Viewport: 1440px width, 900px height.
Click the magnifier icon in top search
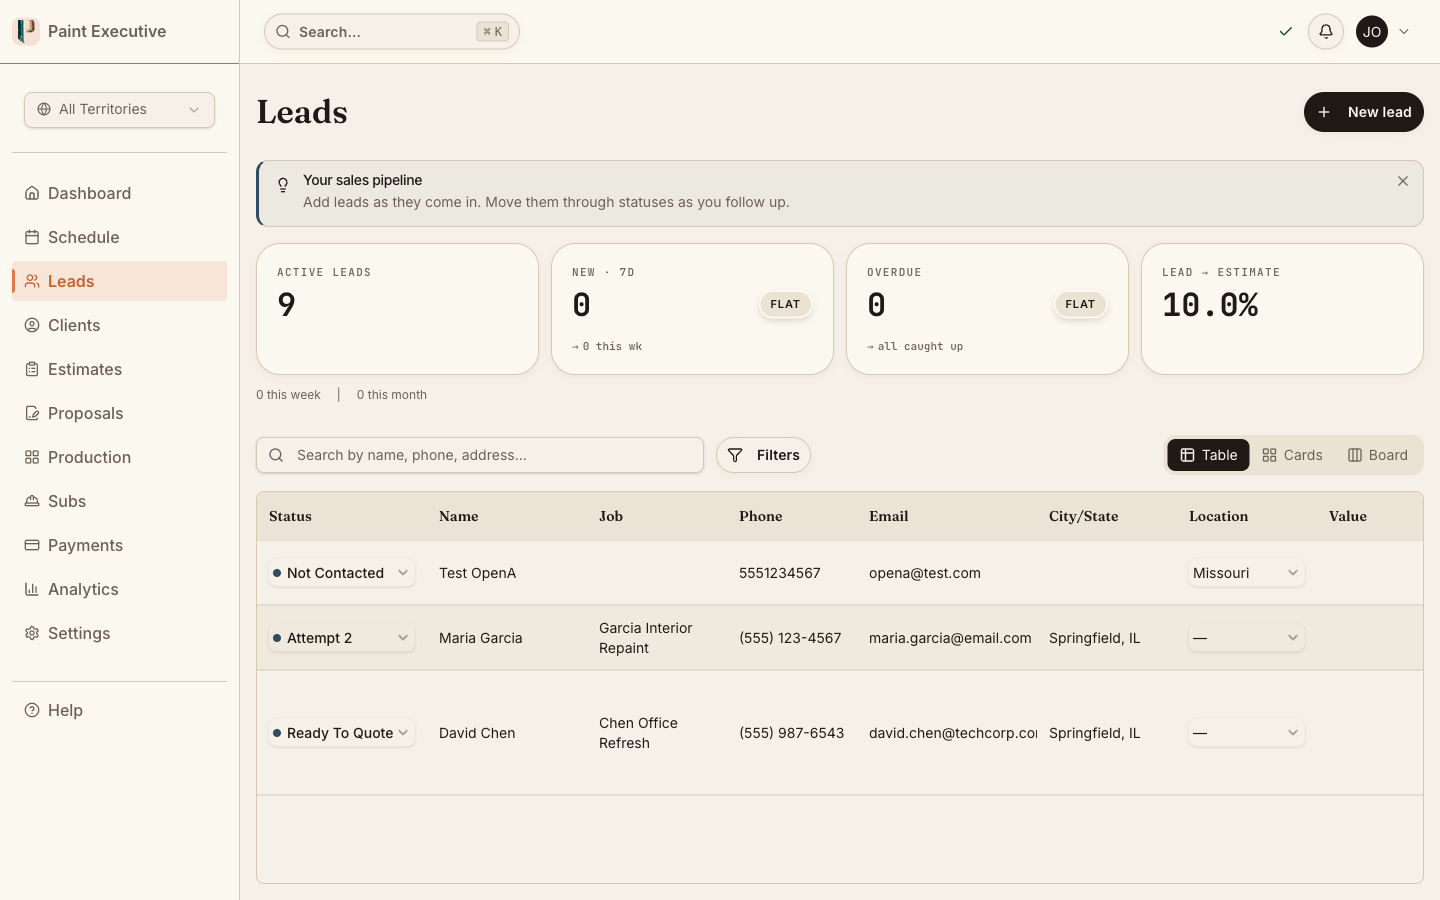tap(284, 32)
